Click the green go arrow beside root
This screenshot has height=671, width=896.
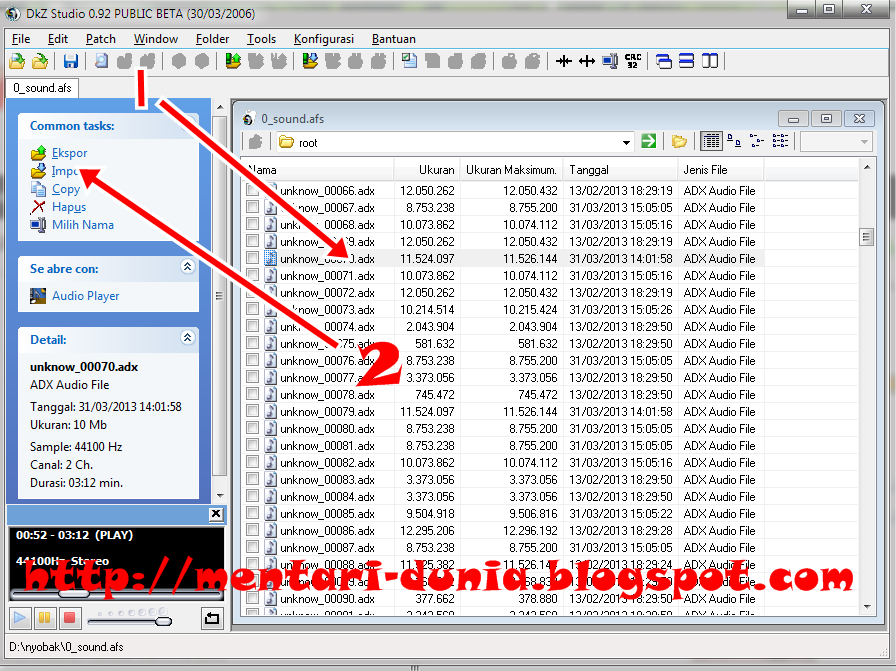pos(649,141)
